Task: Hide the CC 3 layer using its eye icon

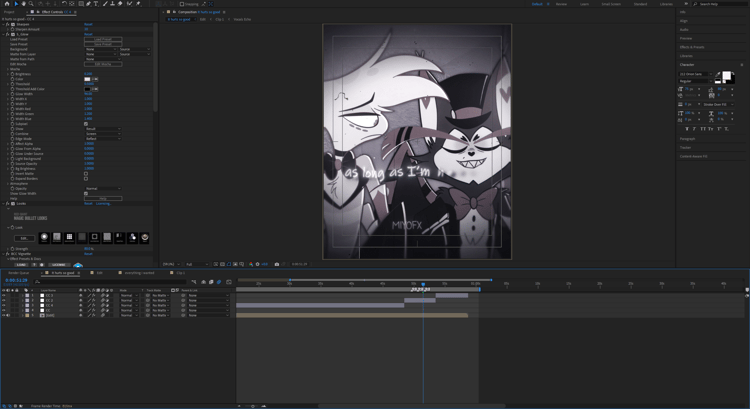Action: pos(4,296)
